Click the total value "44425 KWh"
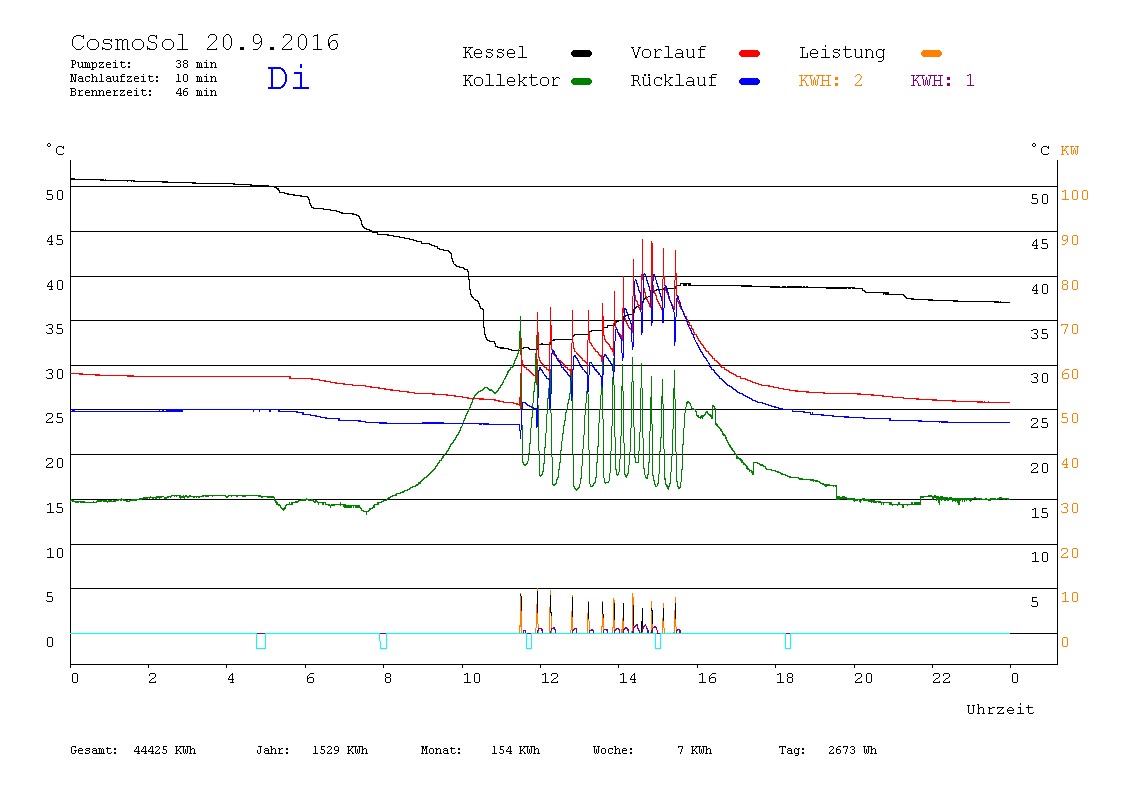The image size is (1148, 812). [x=165, y=750]
